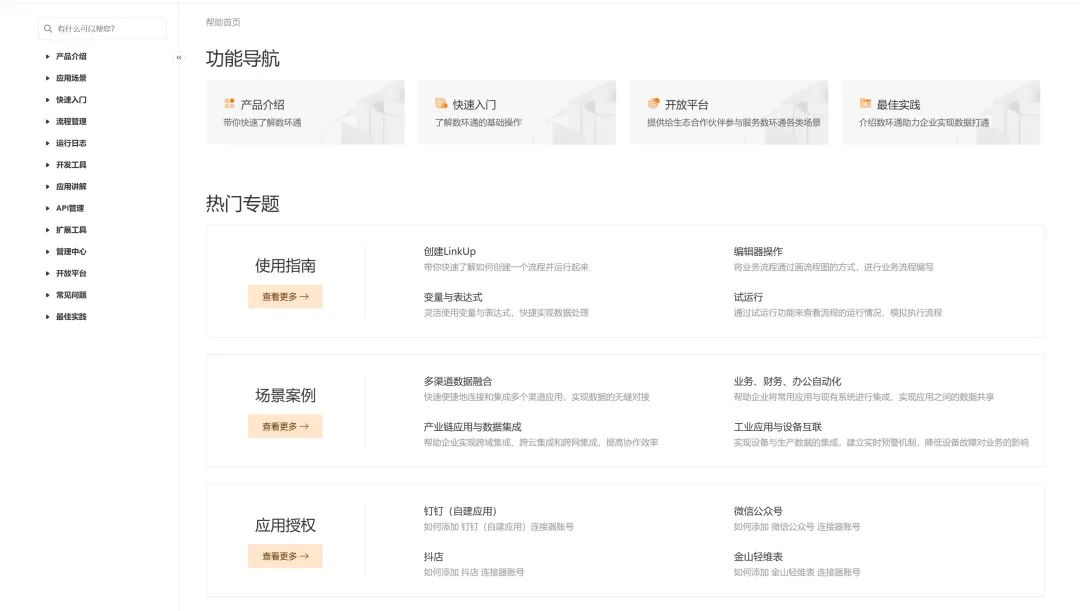This screenshot has height=611, width=1080.
Task: Collapse the sidebar with double-chevron icon
Action: (x=179, y=57)
